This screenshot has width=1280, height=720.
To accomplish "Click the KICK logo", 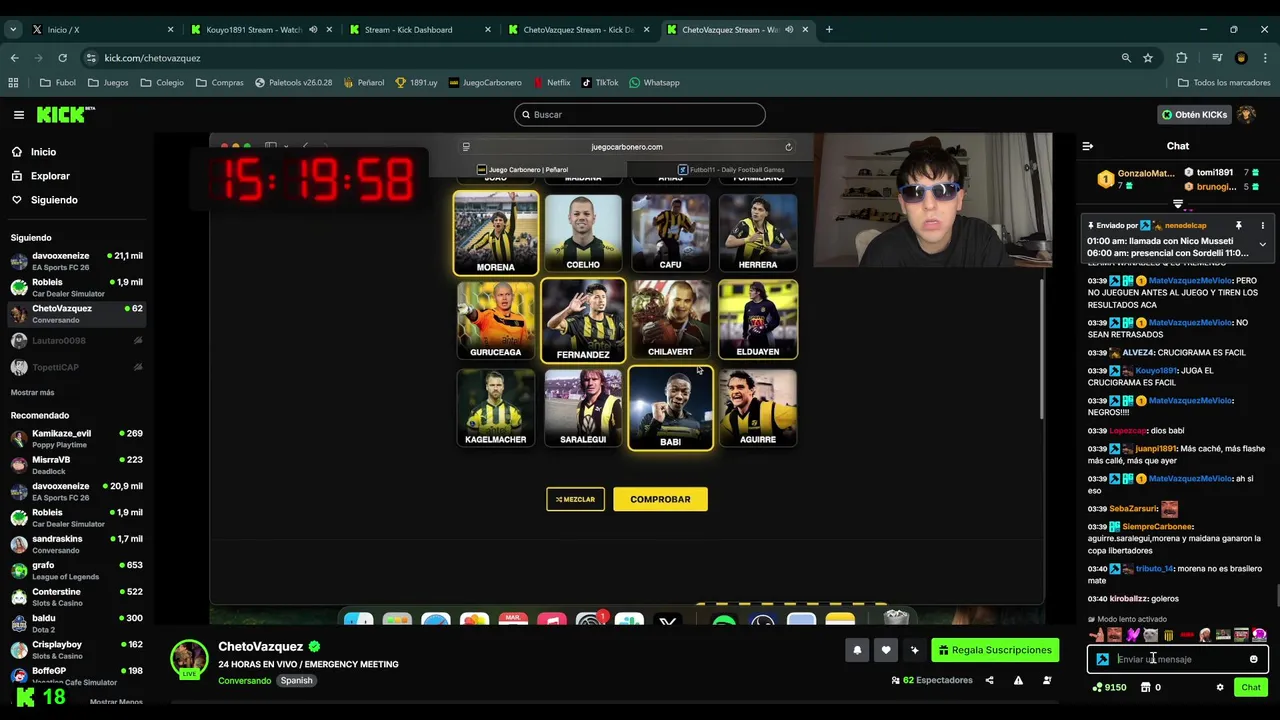I will click(65, 115).
